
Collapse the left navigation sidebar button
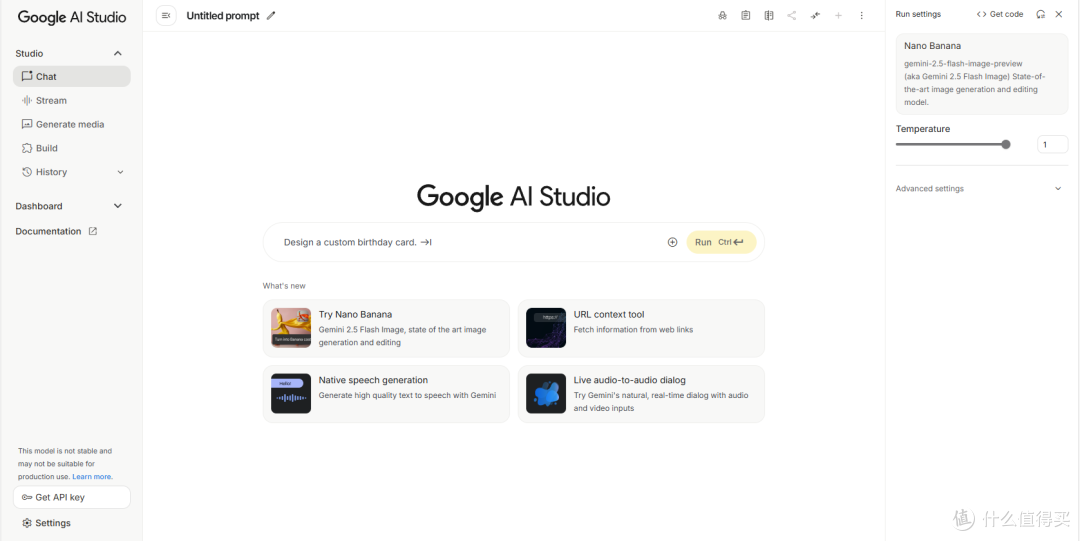[166, 15]
